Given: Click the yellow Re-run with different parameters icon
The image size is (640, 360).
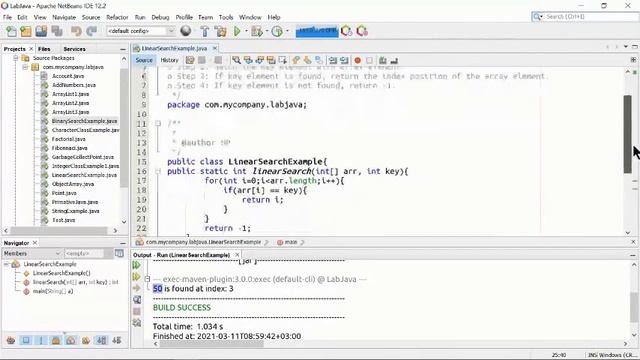Looking at the screenshot, I should (x=136, y=277).
